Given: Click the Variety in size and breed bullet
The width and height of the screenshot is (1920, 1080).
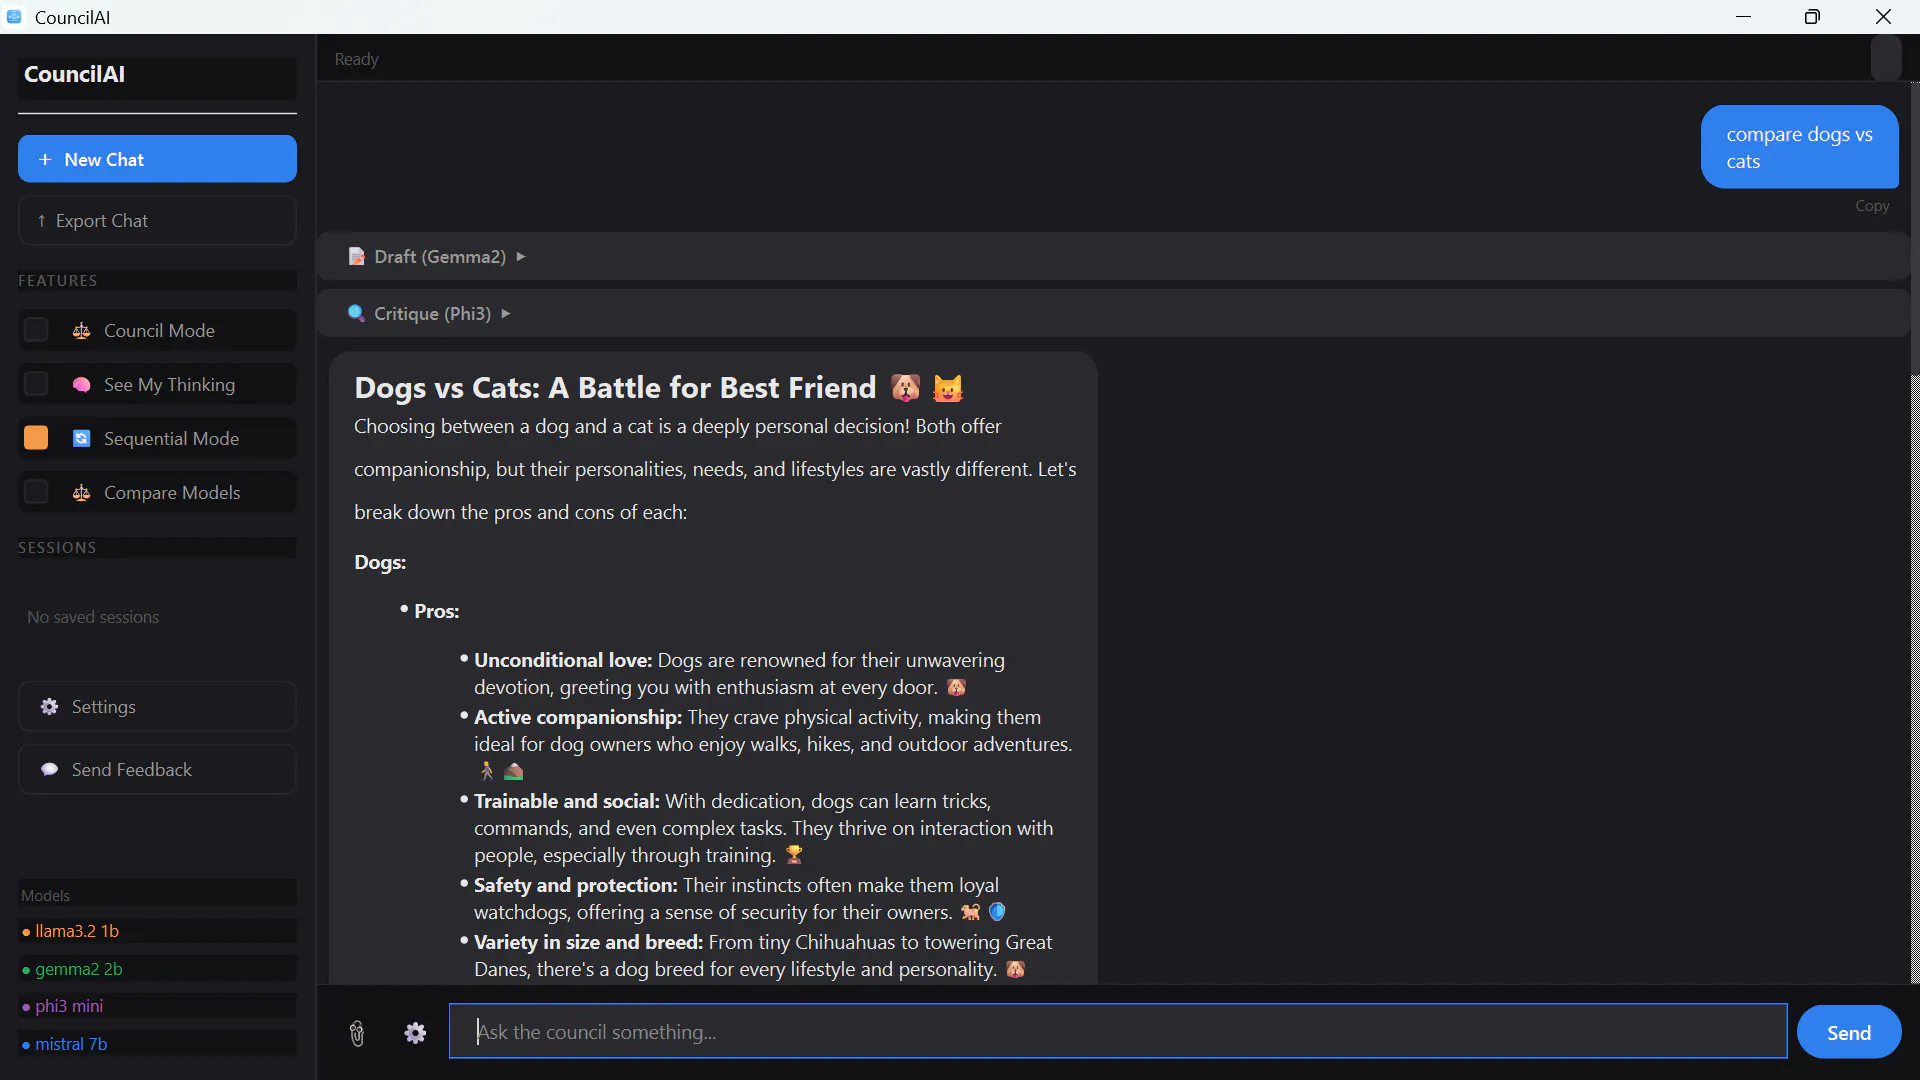Looking at the screenshot, I should pos(762,956).
